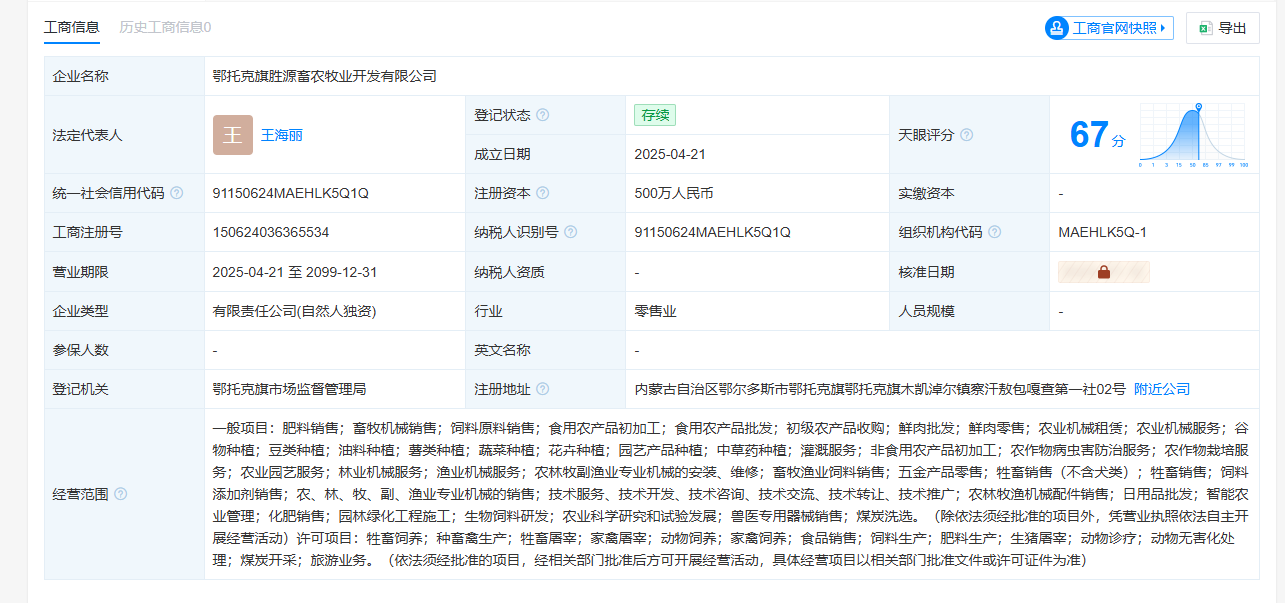Click help icon next to 纳税人识别号
This screenshot has width=1285, height=603.
tap(571, 232)
